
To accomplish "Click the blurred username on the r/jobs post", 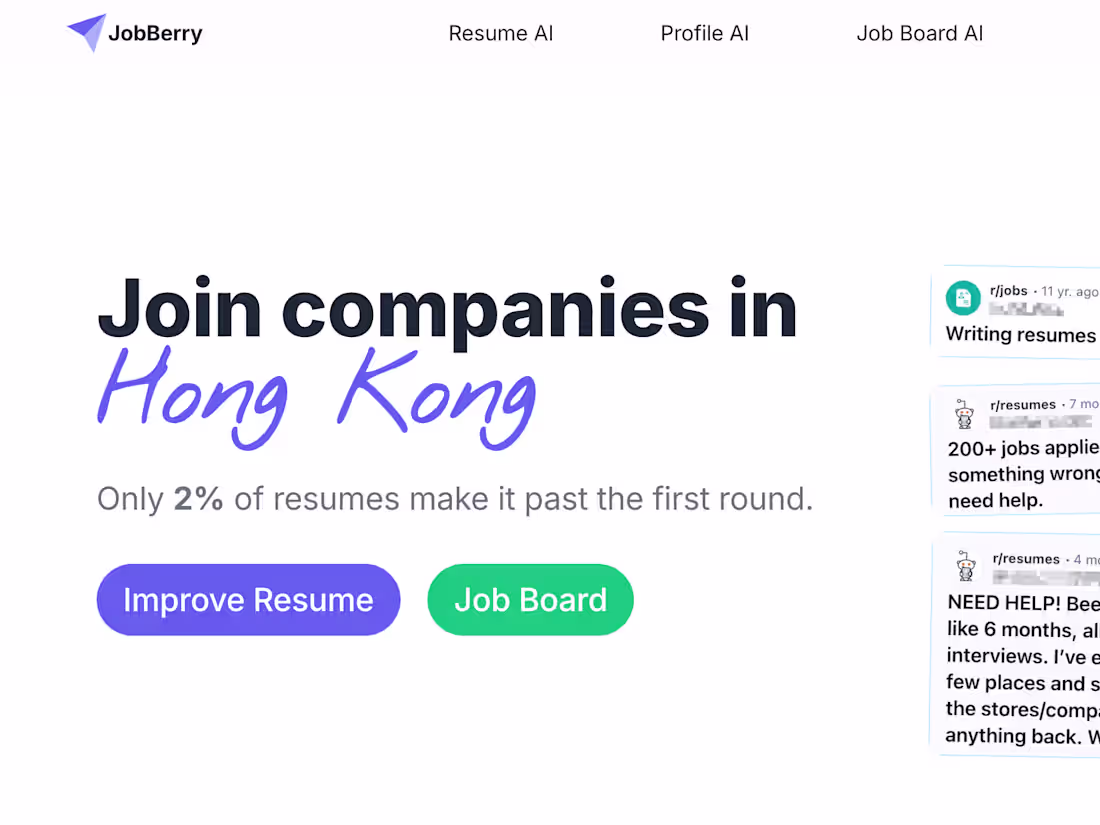I will click(1026, 309).
